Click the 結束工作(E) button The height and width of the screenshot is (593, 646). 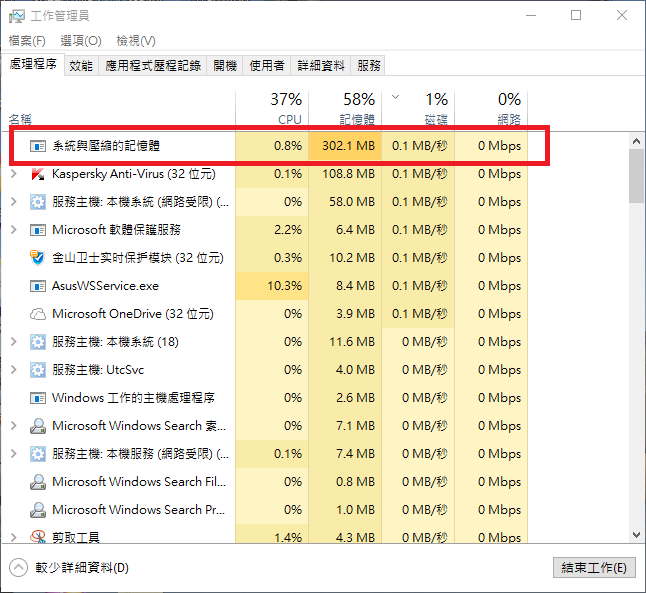click(x=594, y=568)
